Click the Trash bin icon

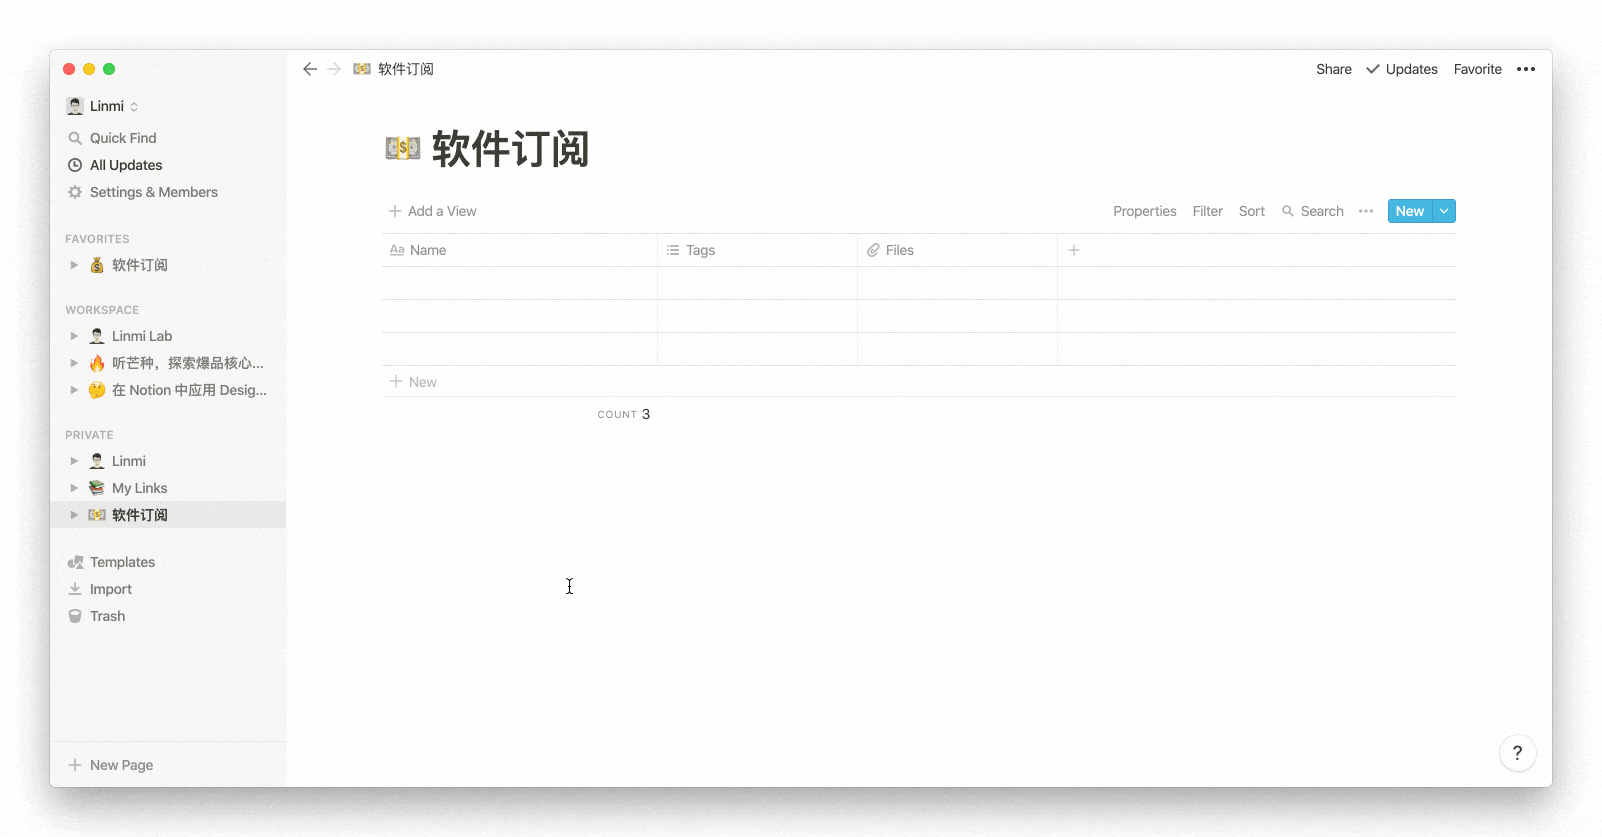75,616
